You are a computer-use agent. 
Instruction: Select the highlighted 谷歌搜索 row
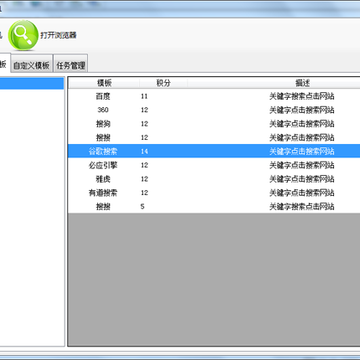tap(214, 151)
